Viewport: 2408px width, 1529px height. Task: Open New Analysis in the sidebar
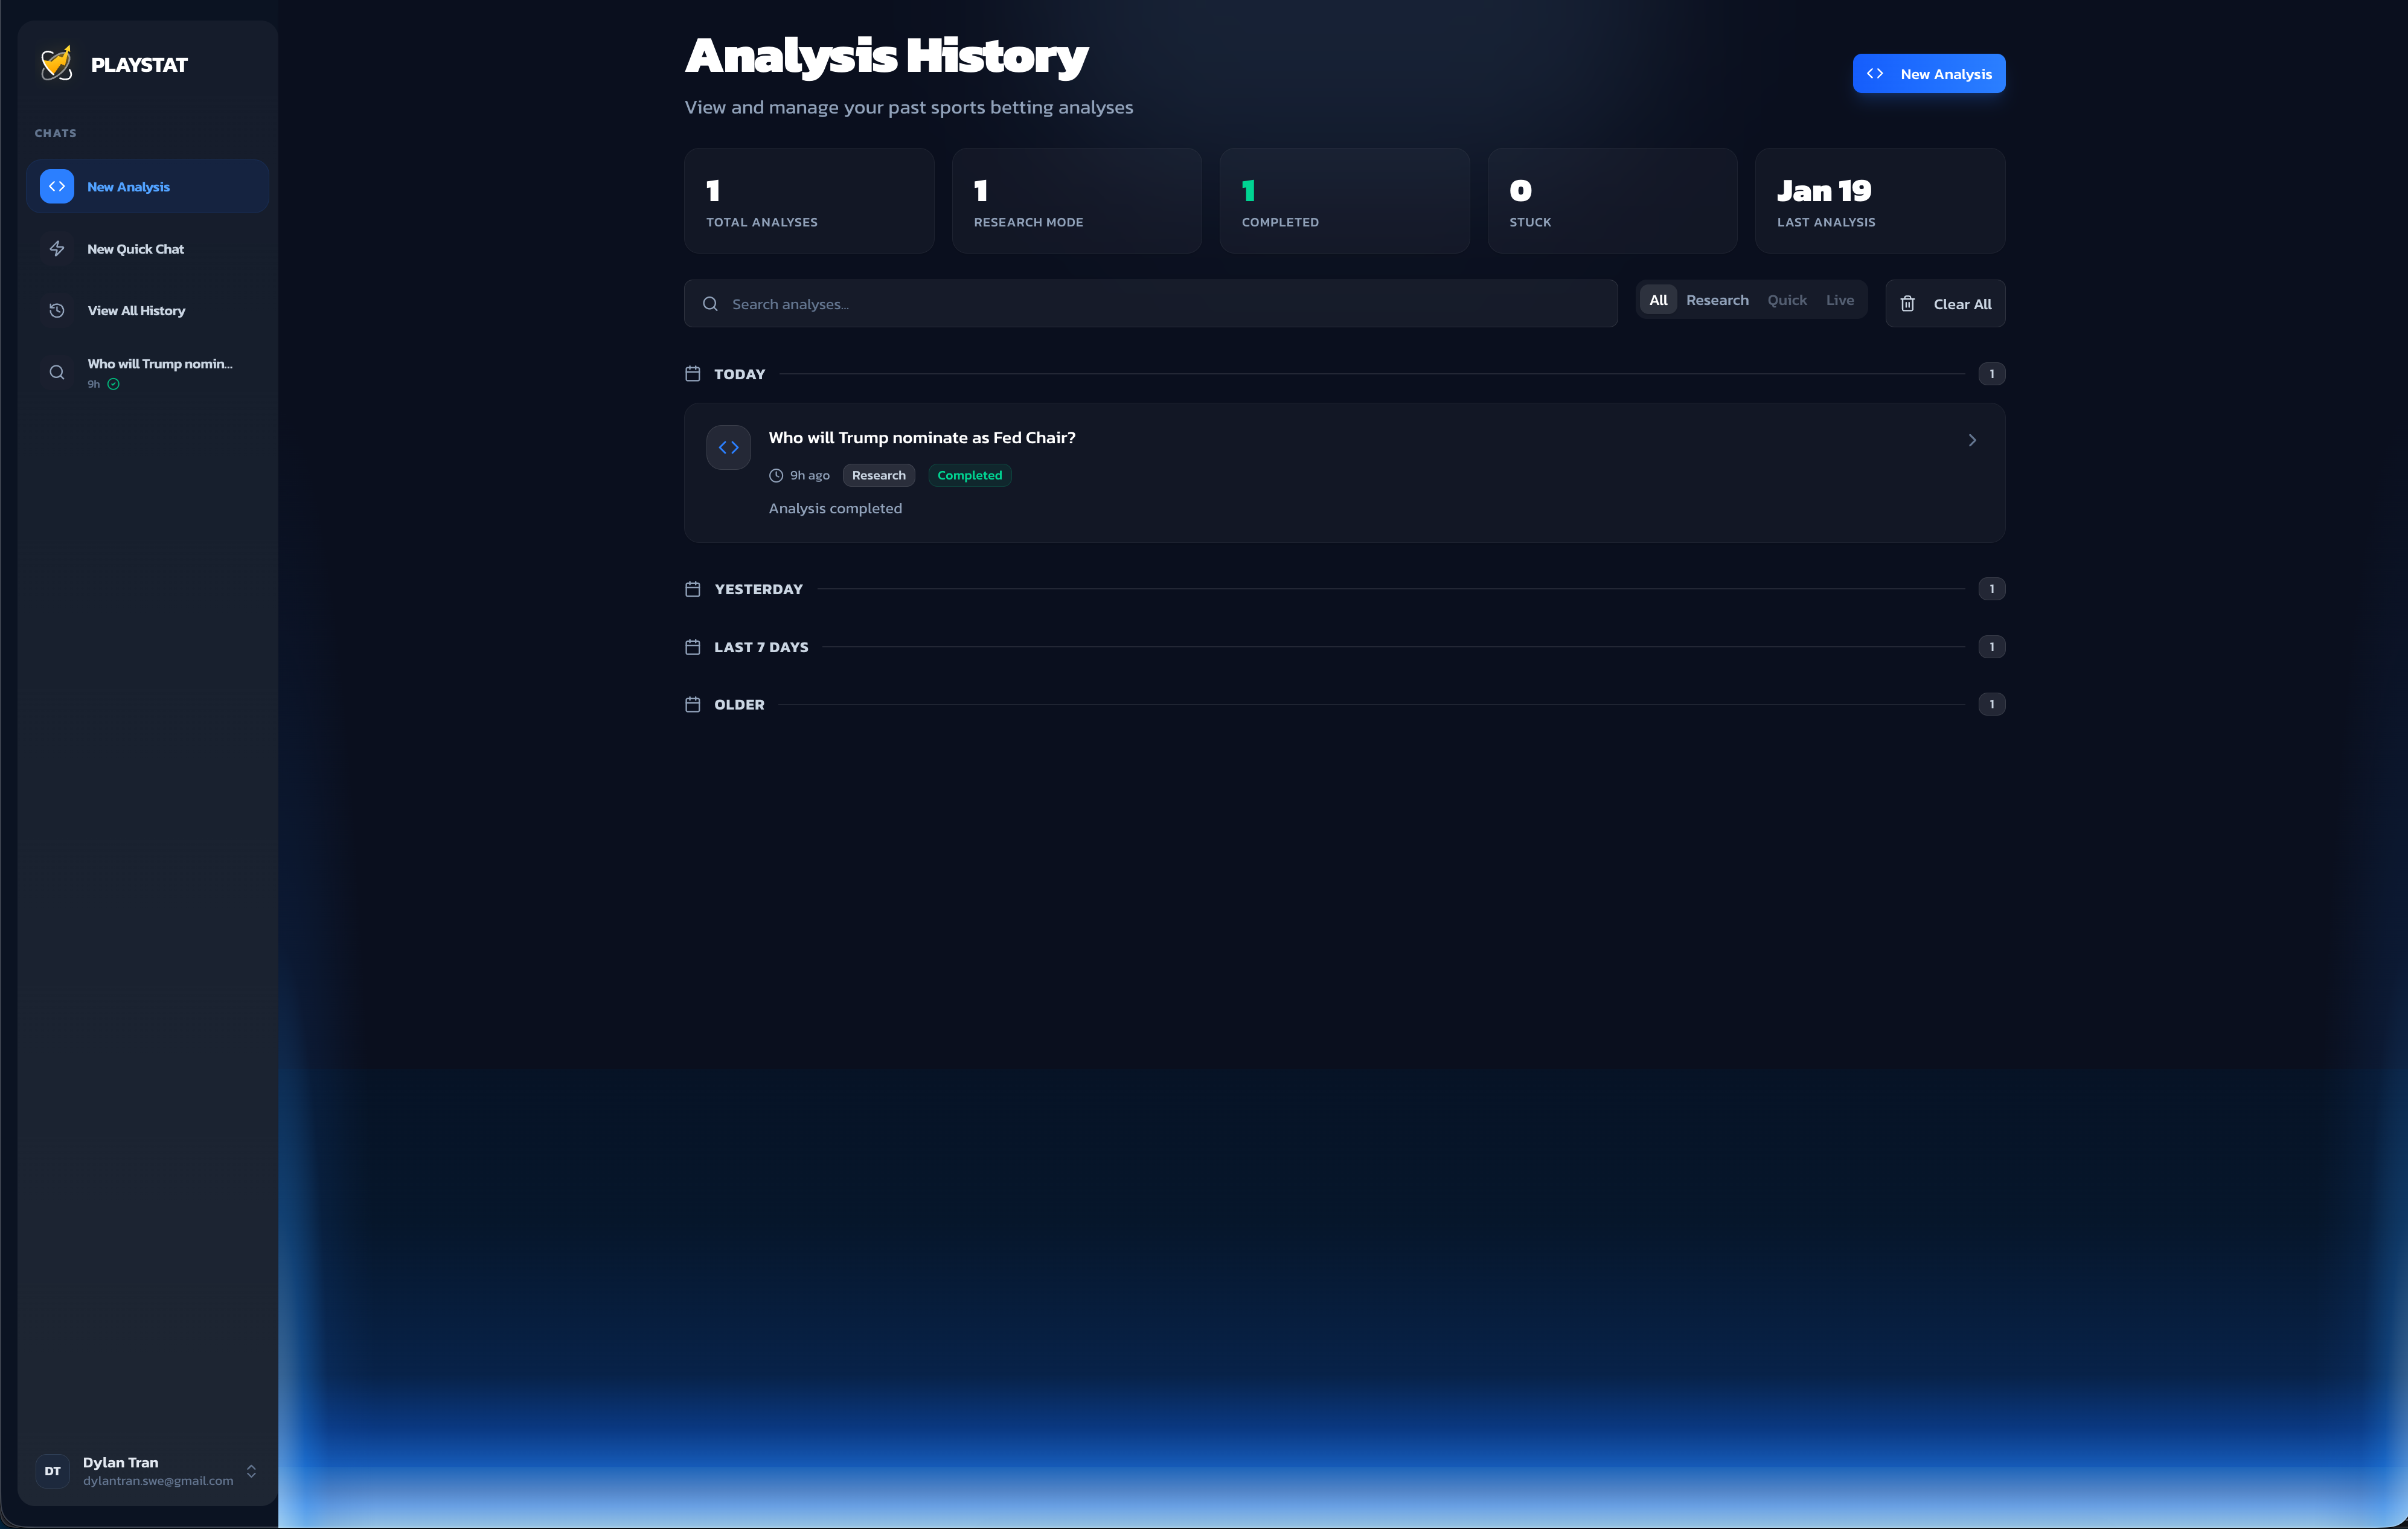(x=147, y=186)
